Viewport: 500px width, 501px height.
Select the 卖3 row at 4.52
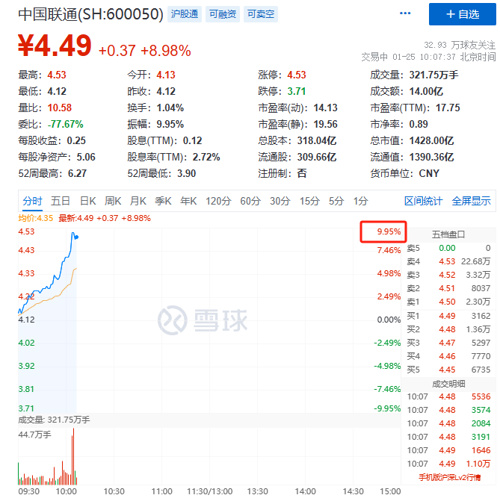[448, 275]
